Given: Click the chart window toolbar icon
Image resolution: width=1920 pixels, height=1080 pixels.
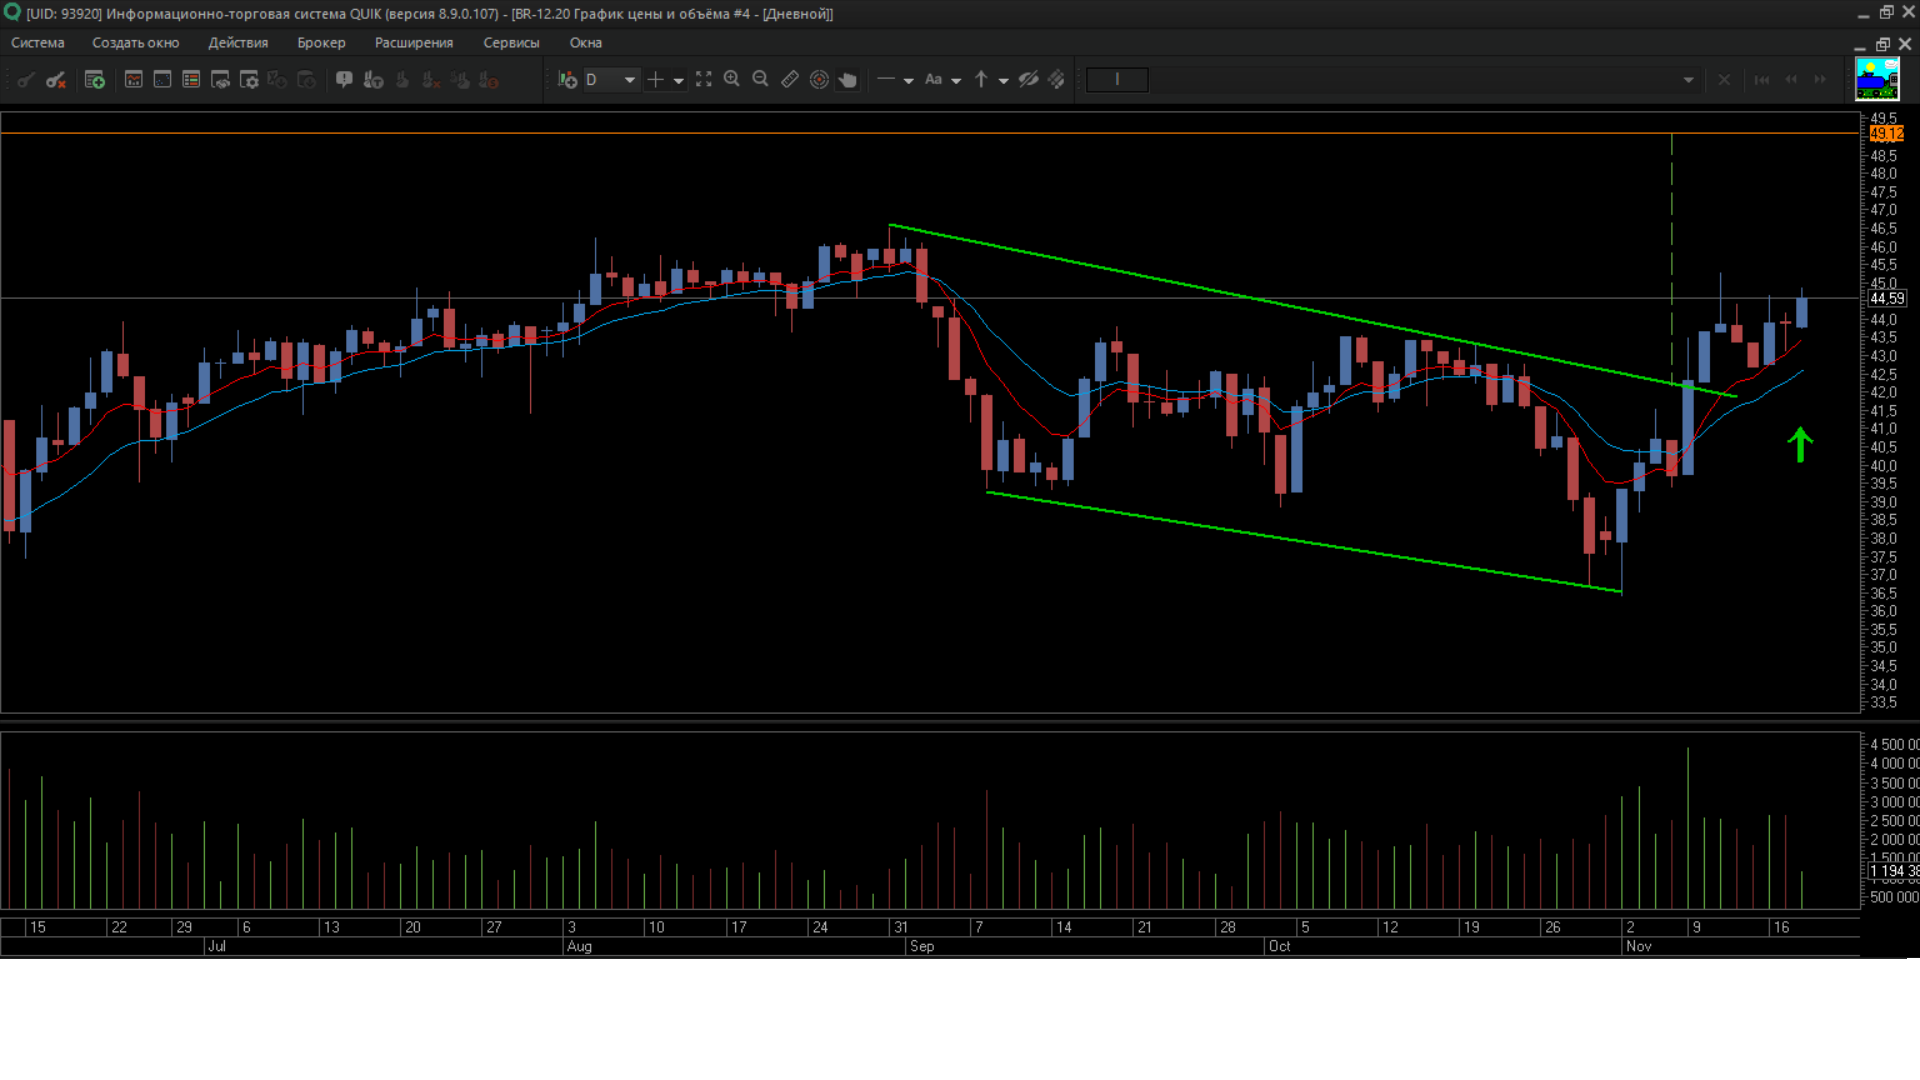Looking at the screenshot, I should point(133,80).
